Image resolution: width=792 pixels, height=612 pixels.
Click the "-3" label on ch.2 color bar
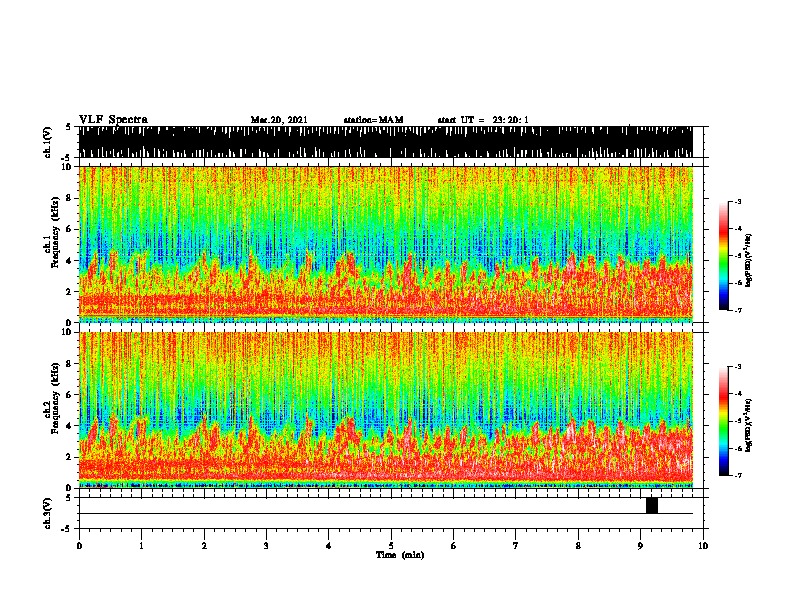(737, 367)
